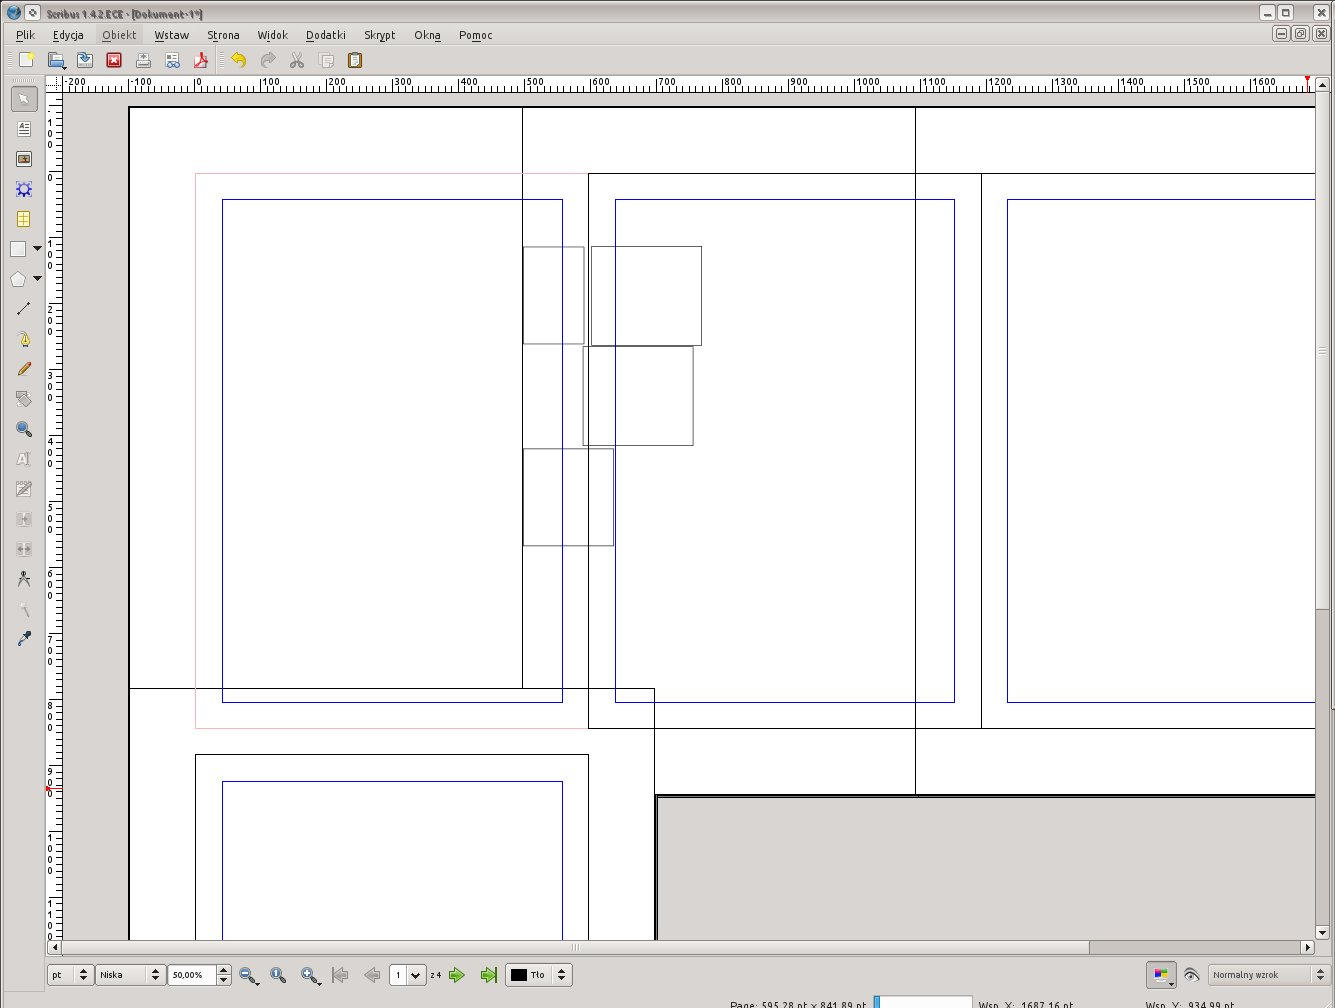Click the Export as PDF icon
This screenshot has width=1335, height=1008.
[201, 61]
